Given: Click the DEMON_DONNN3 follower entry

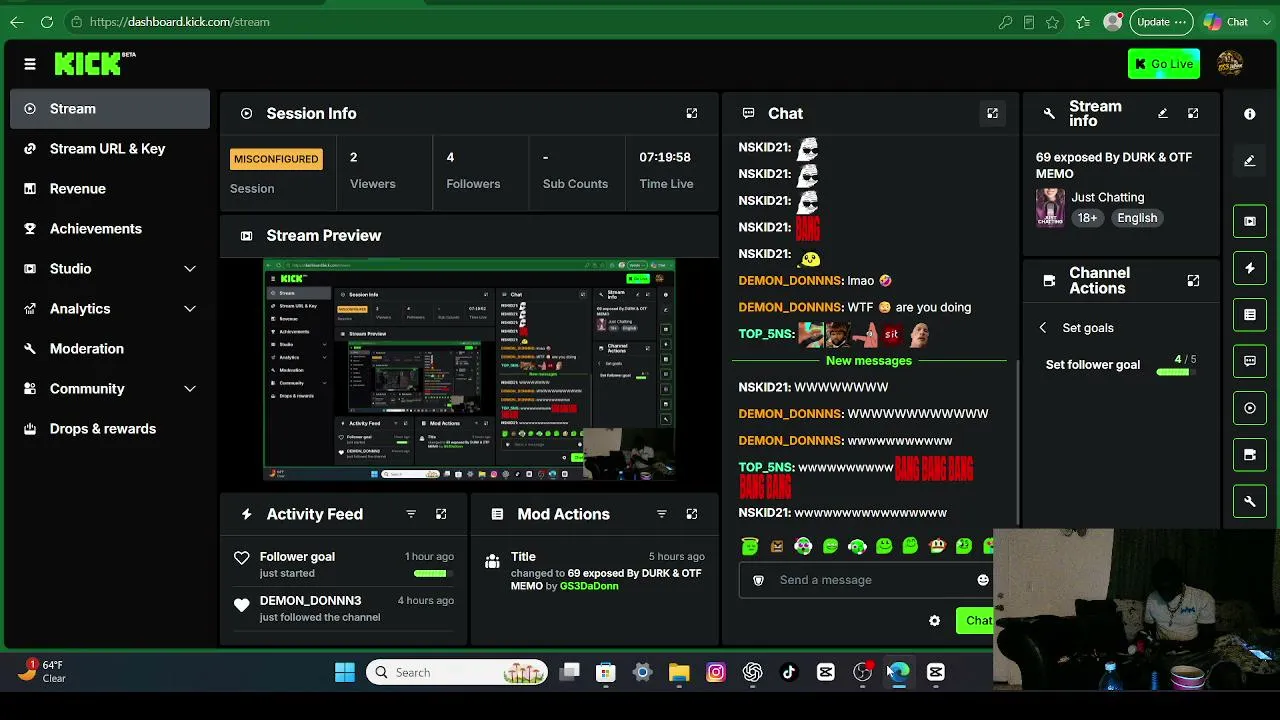Looking at the screenshot, I should pos(345,608).
